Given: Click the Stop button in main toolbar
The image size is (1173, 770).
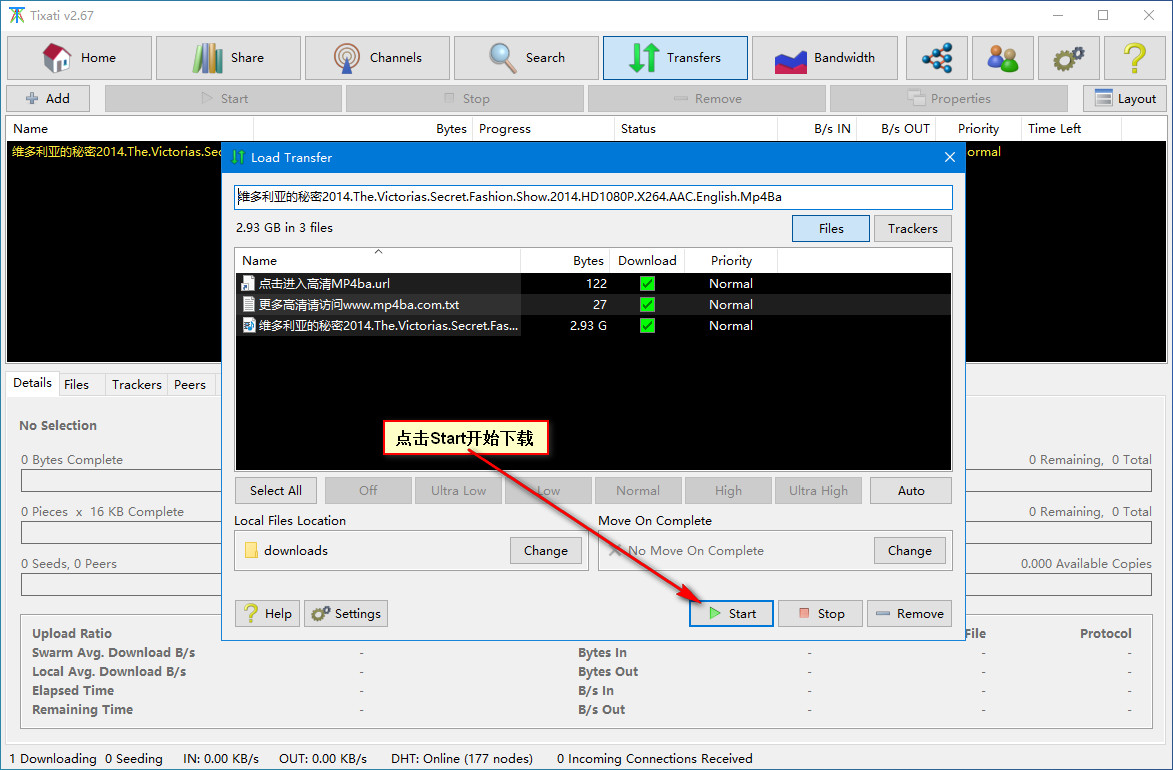Looking at the screenshot, I should (x=465, y=99).
